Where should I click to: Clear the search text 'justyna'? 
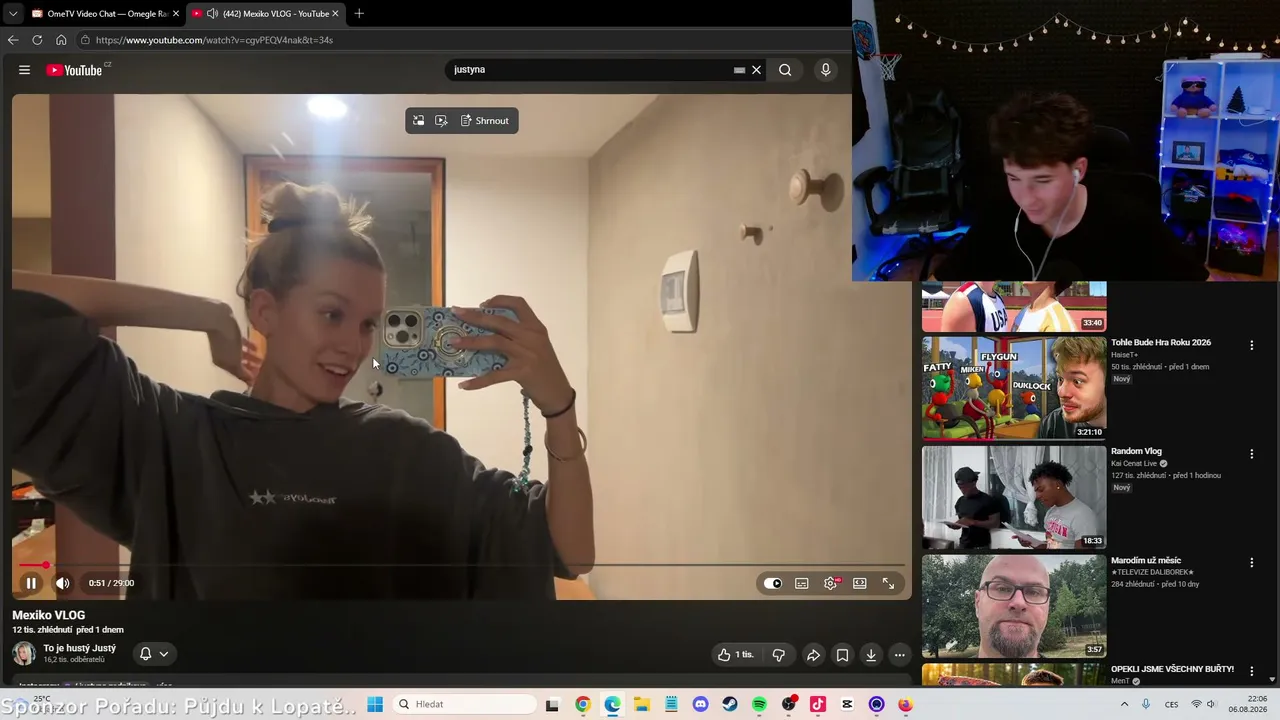[x=757, y=70]
